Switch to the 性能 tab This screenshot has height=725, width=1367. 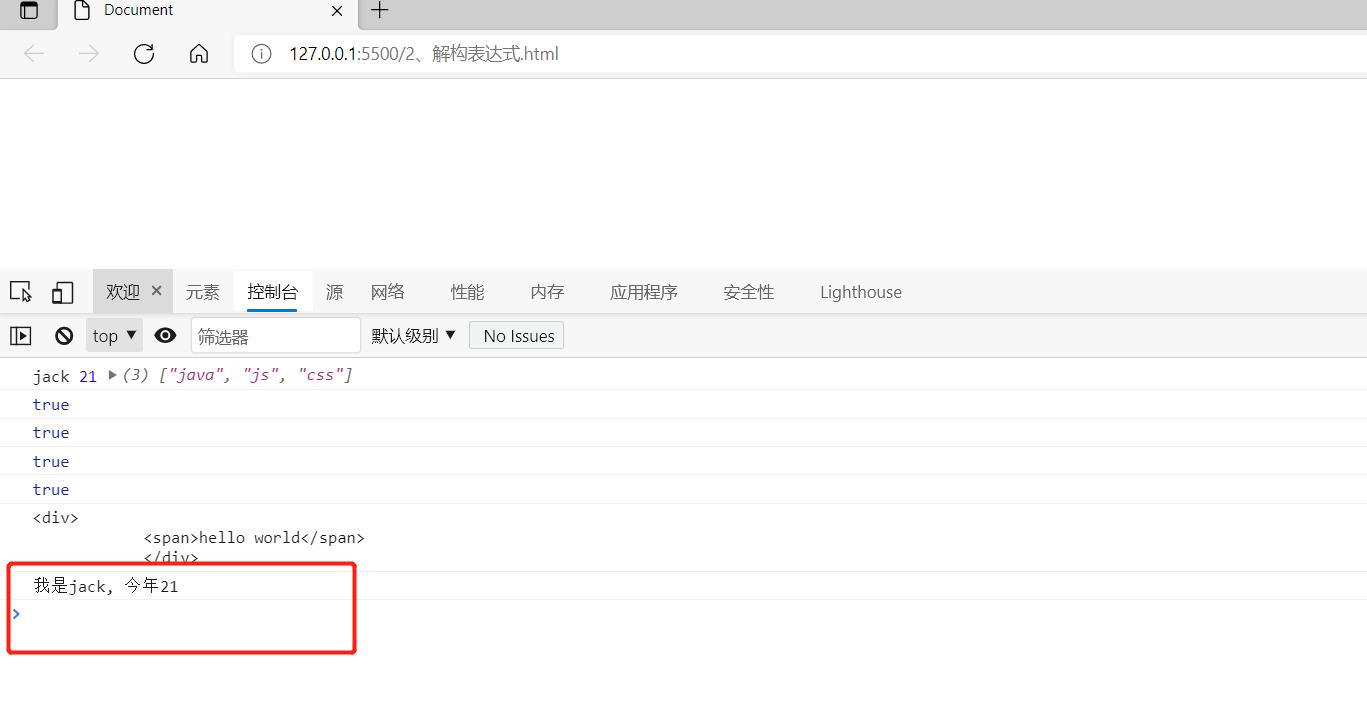point(467,292)
